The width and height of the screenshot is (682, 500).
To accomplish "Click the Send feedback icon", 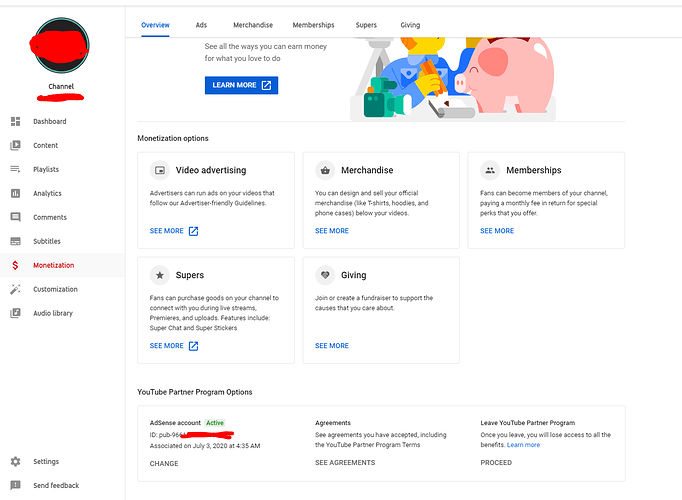I will pyautogui.click(x=15, y=485).
